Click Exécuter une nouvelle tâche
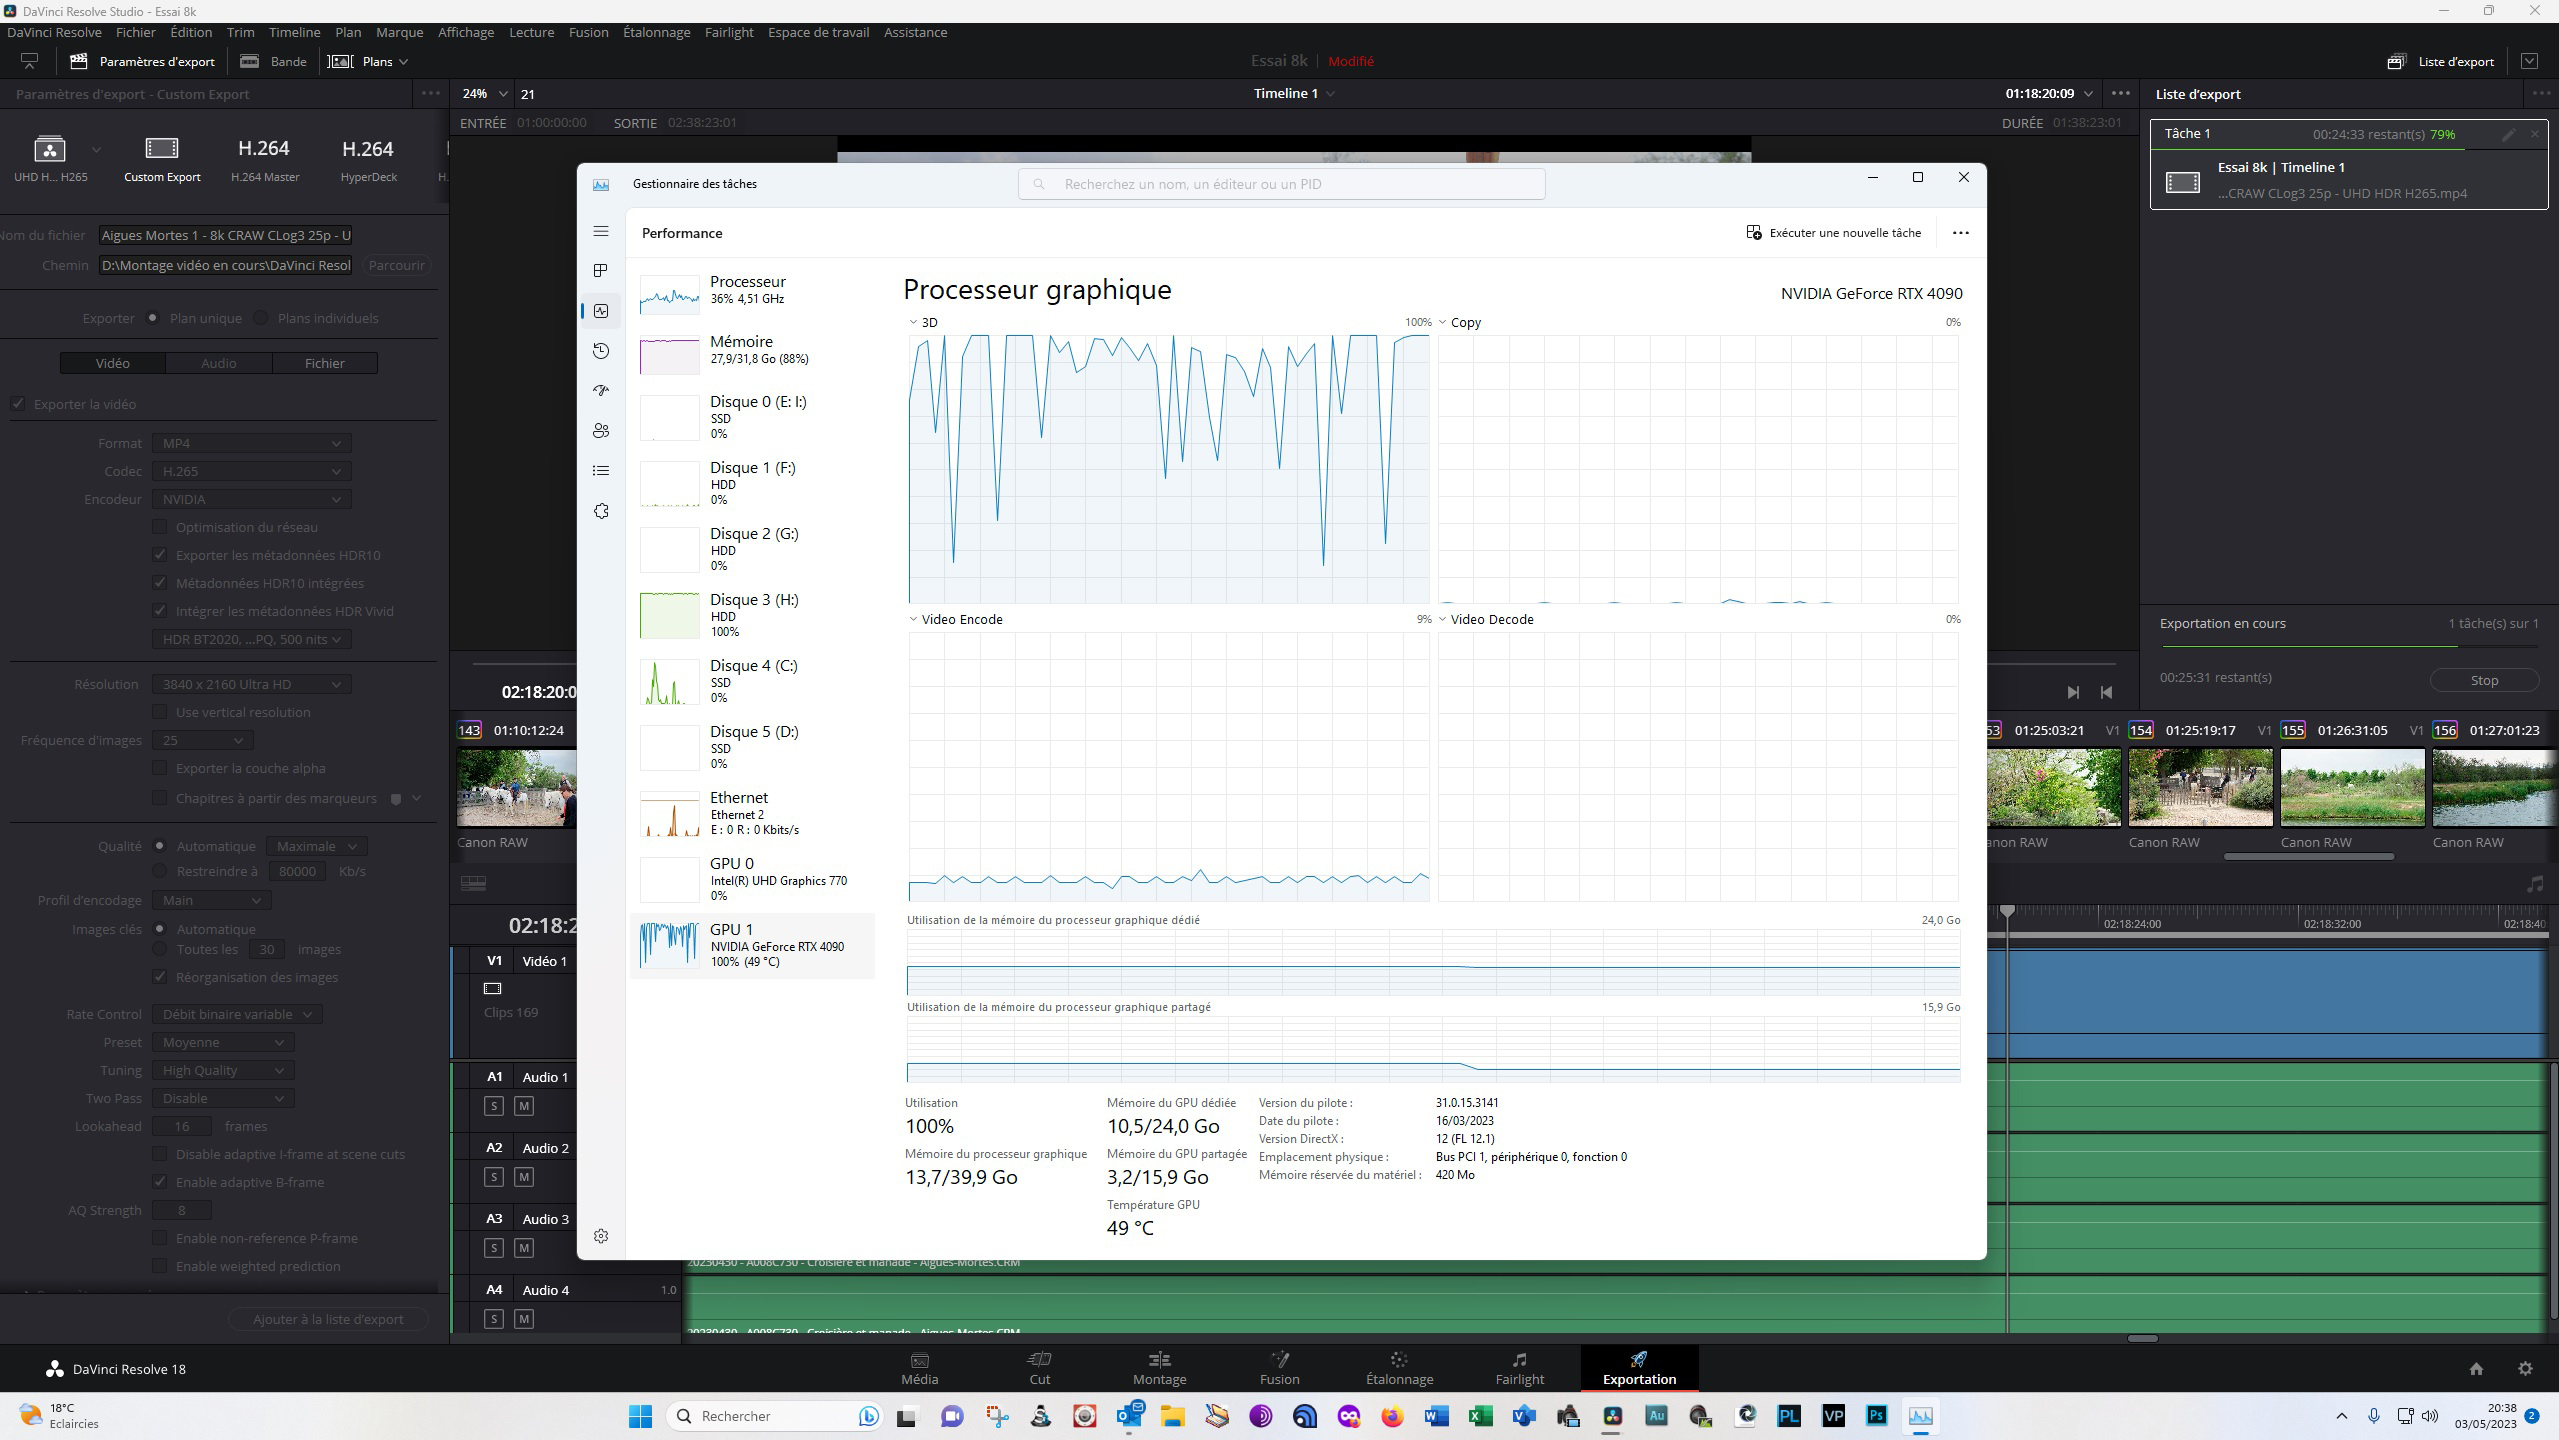Image resolution: width=2559 pixels, height=1440 pixels. point(1834,233)
